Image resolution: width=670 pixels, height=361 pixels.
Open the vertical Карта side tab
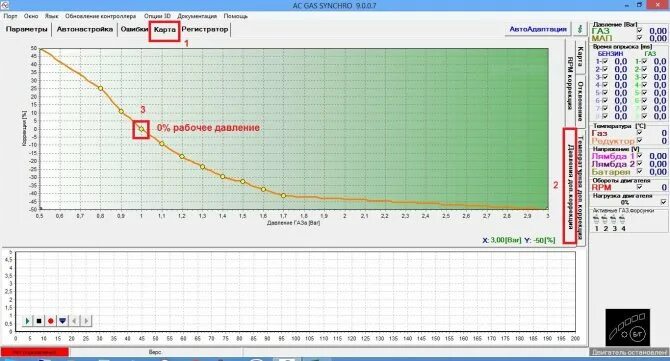click(580, 56)
